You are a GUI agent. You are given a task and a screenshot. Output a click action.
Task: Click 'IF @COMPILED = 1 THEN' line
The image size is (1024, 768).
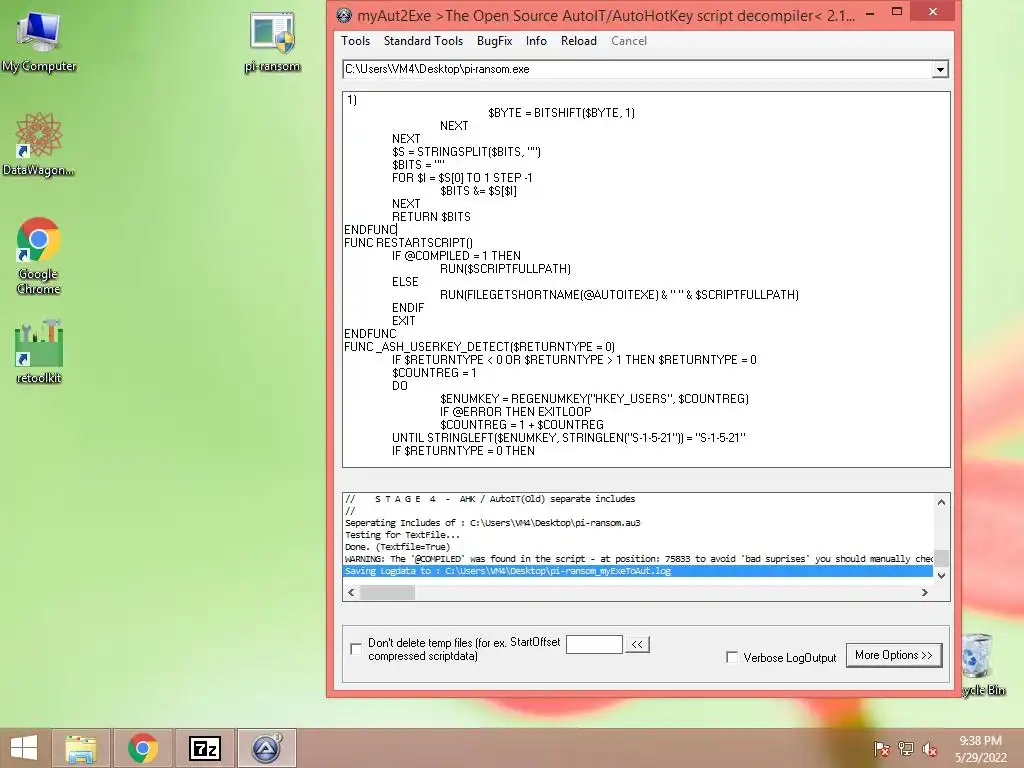456,256
